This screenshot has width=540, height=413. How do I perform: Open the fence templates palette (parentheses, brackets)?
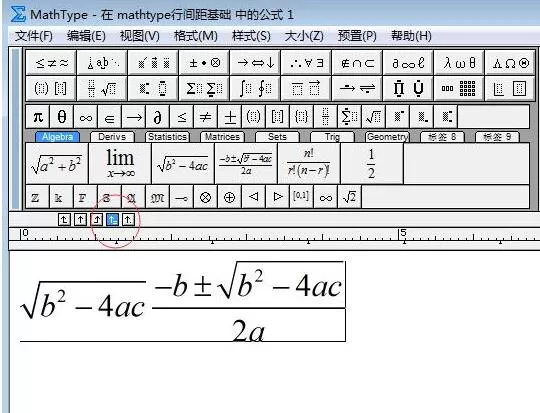[x=51, y=89]
